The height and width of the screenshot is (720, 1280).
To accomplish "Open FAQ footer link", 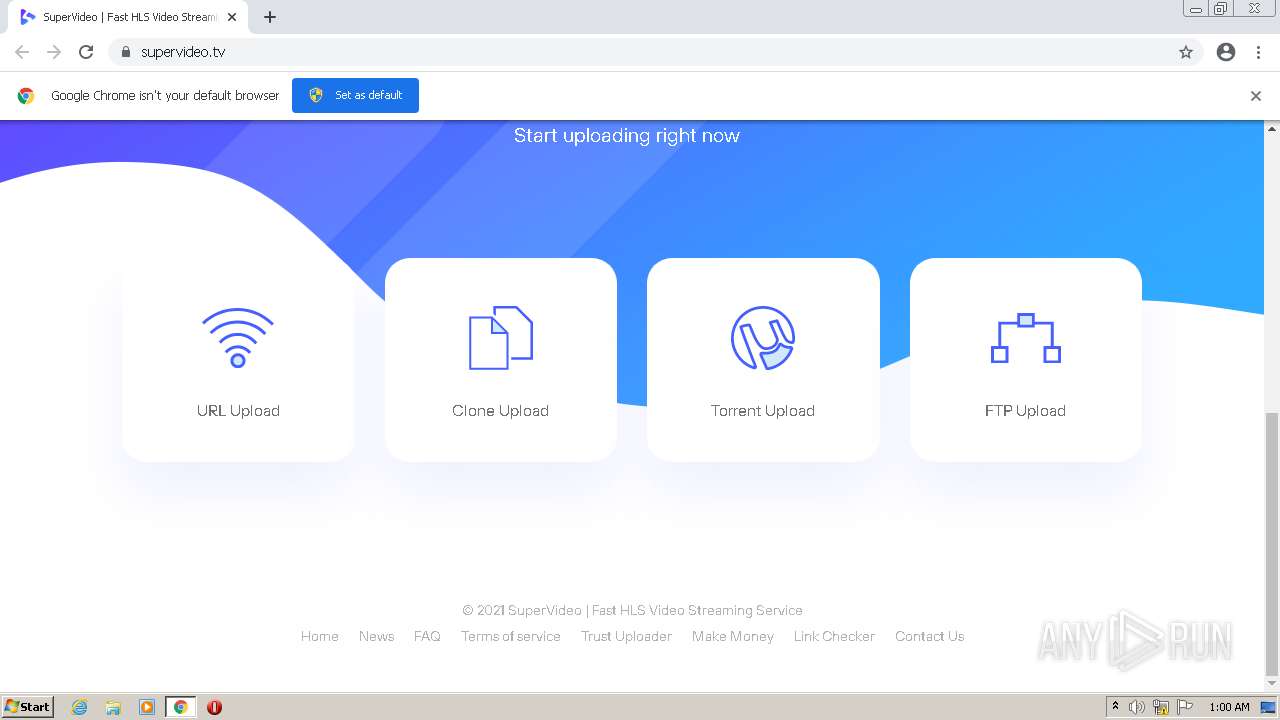I will [x=427, y=636].
